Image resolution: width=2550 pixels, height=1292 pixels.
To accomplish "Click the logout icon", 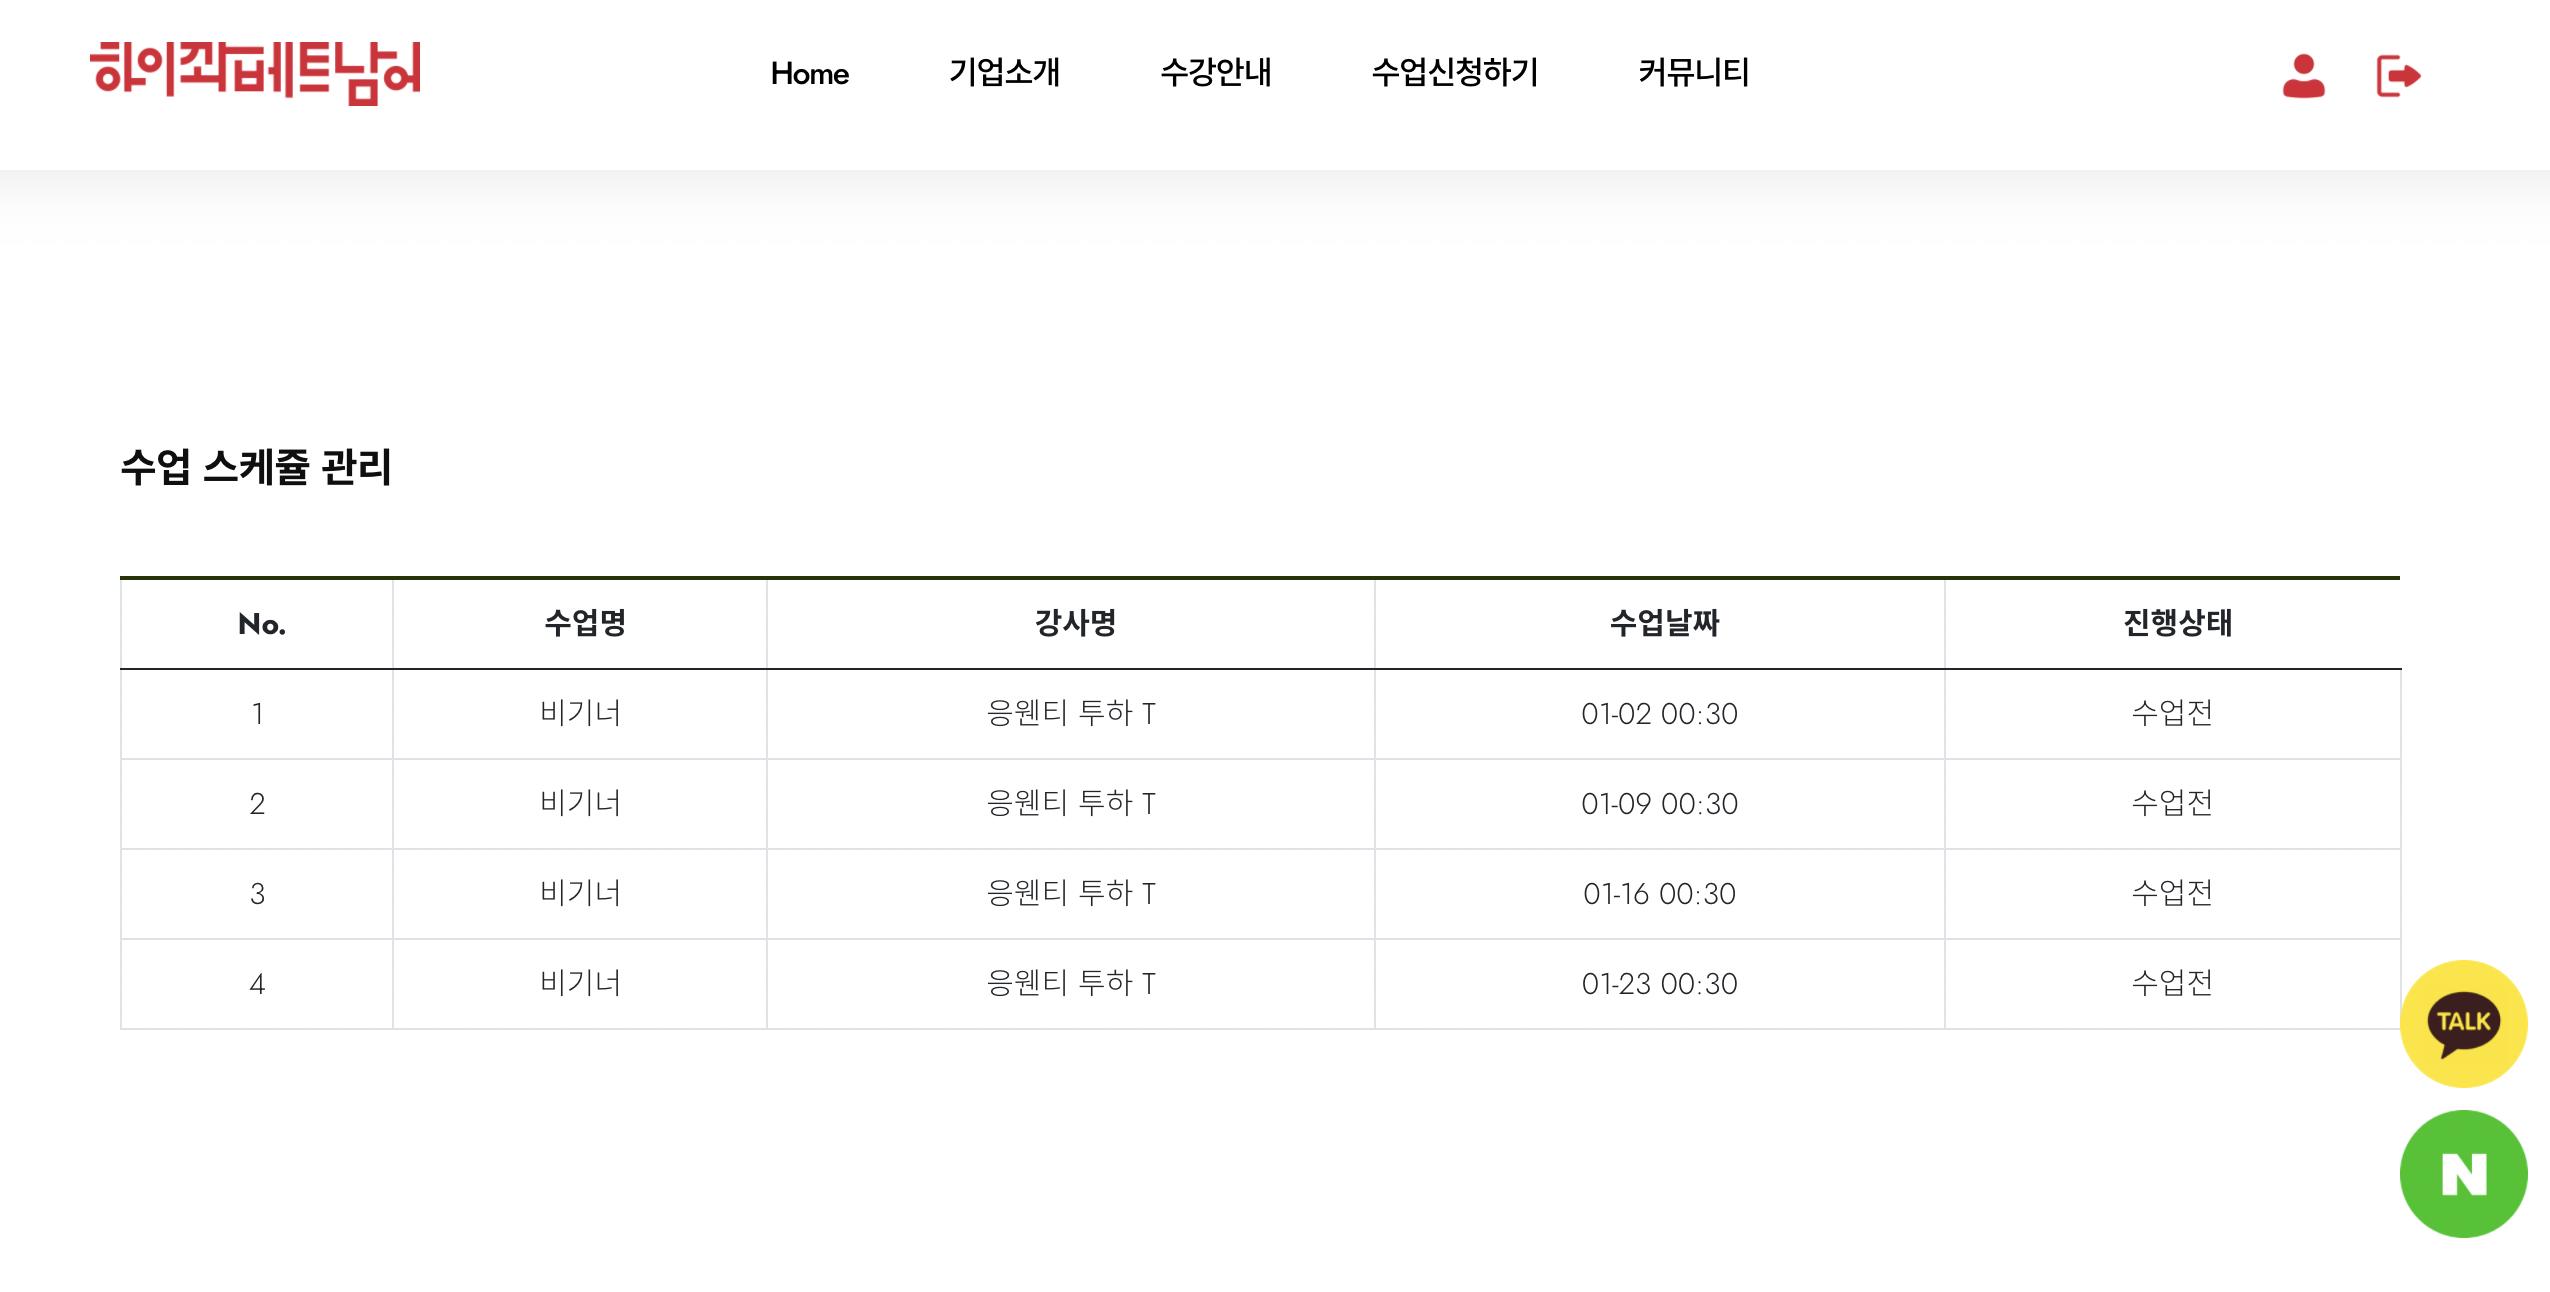I will [x=2398, y=76].
